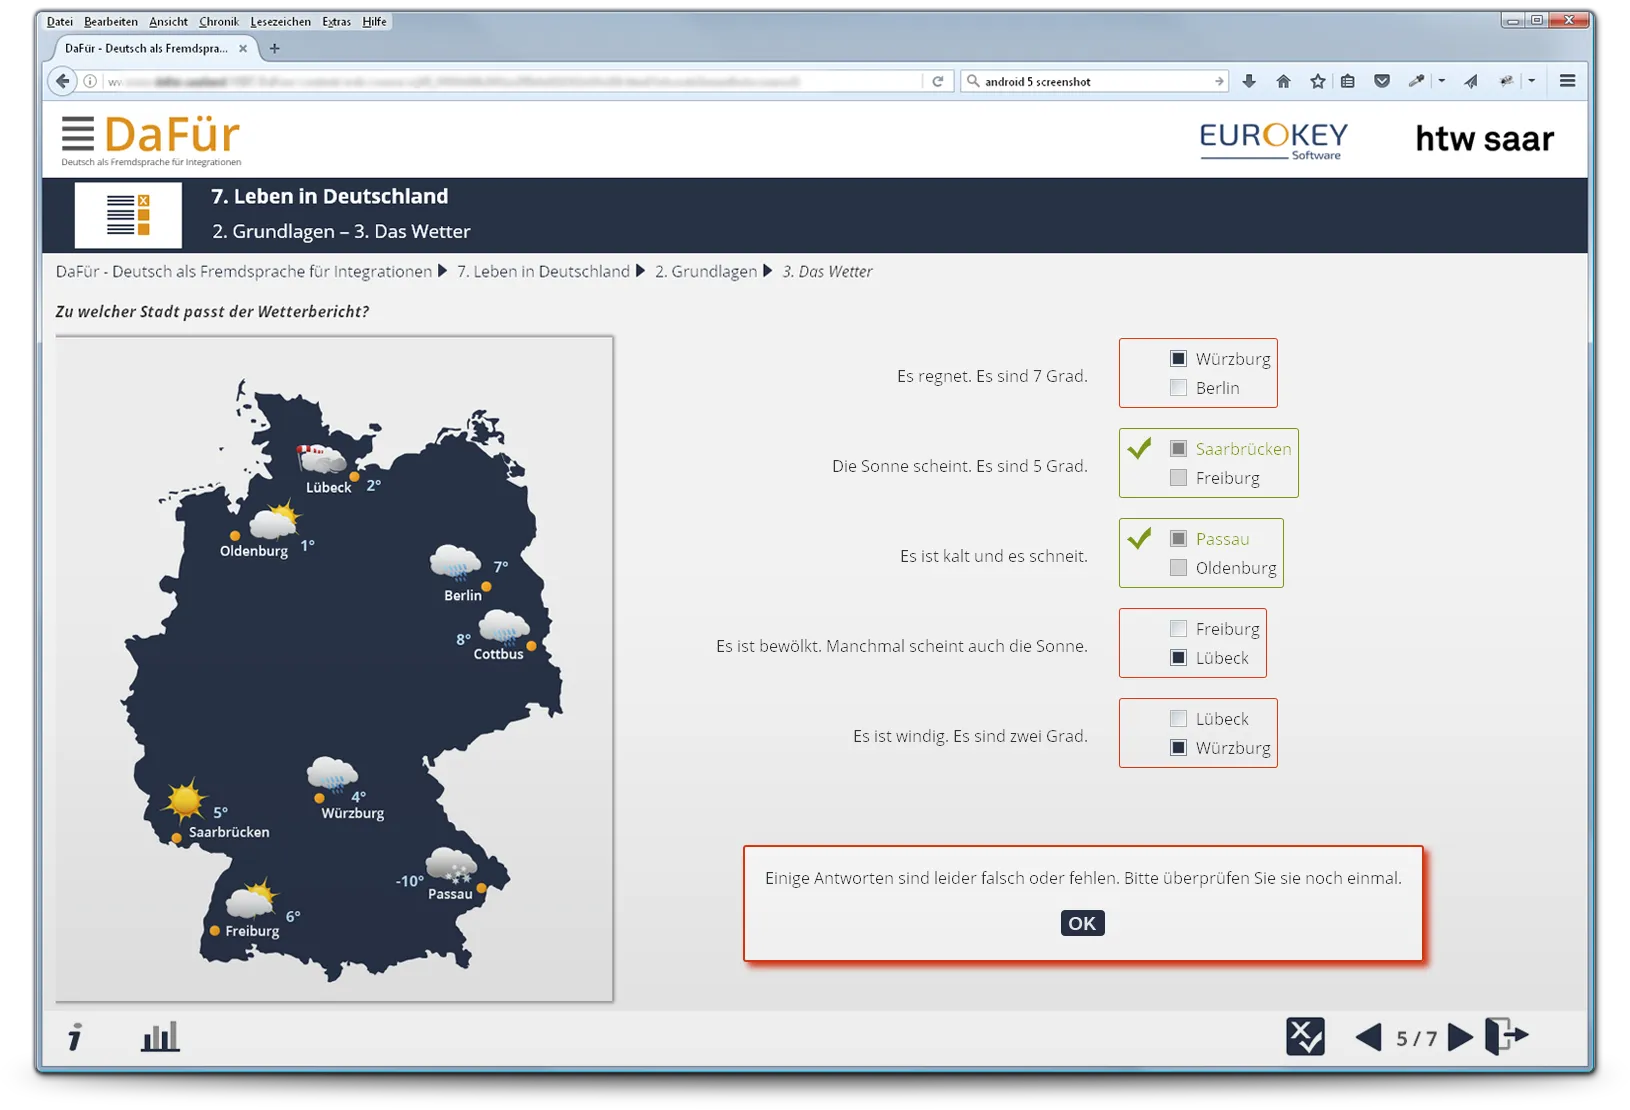
Task: Bookmark this page with the star icon
Action: [x=1317, y=82]
